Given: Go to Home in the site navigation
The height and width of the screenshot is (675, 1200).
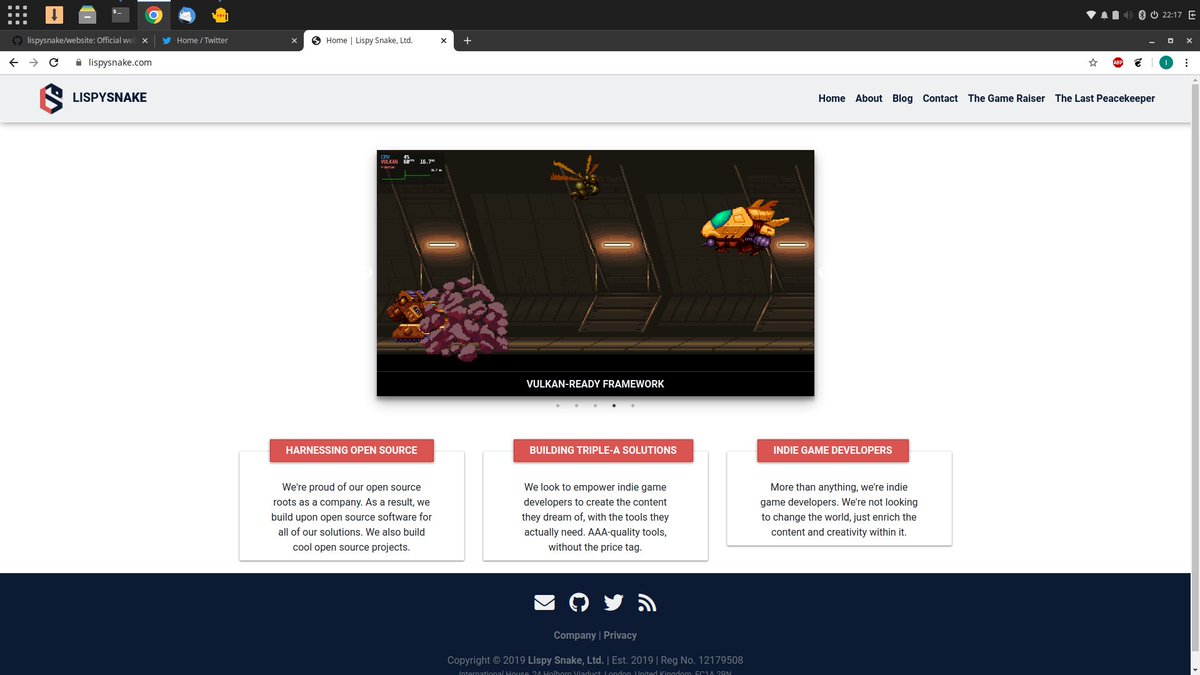Looking at the screenshot, I should coord(832,98).
